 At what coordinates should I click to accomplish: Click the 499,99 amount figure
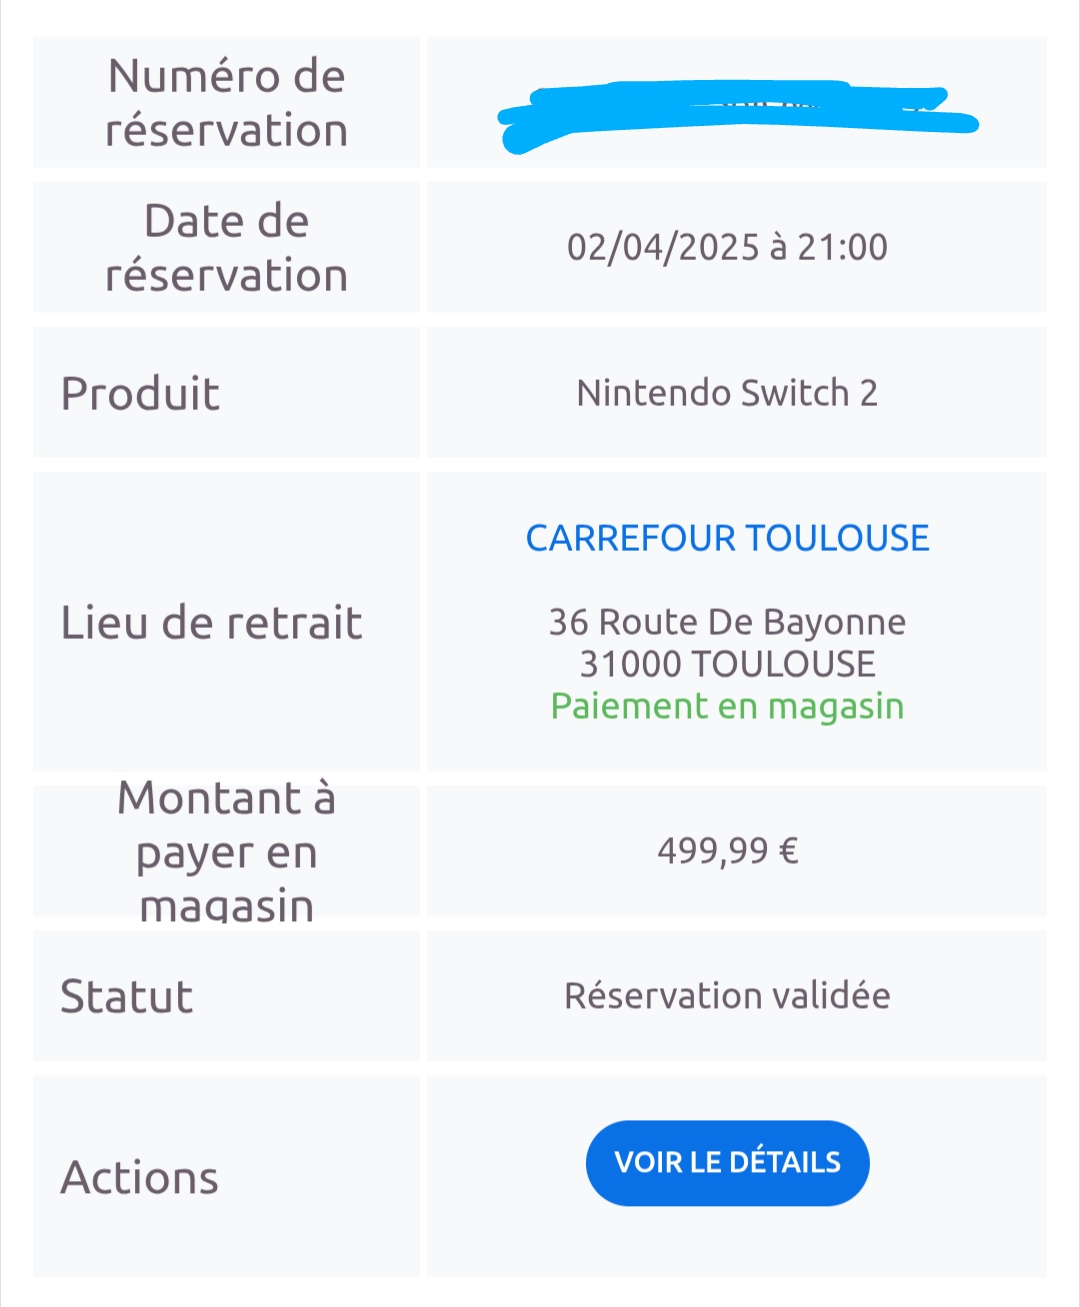tap(713, 851)
